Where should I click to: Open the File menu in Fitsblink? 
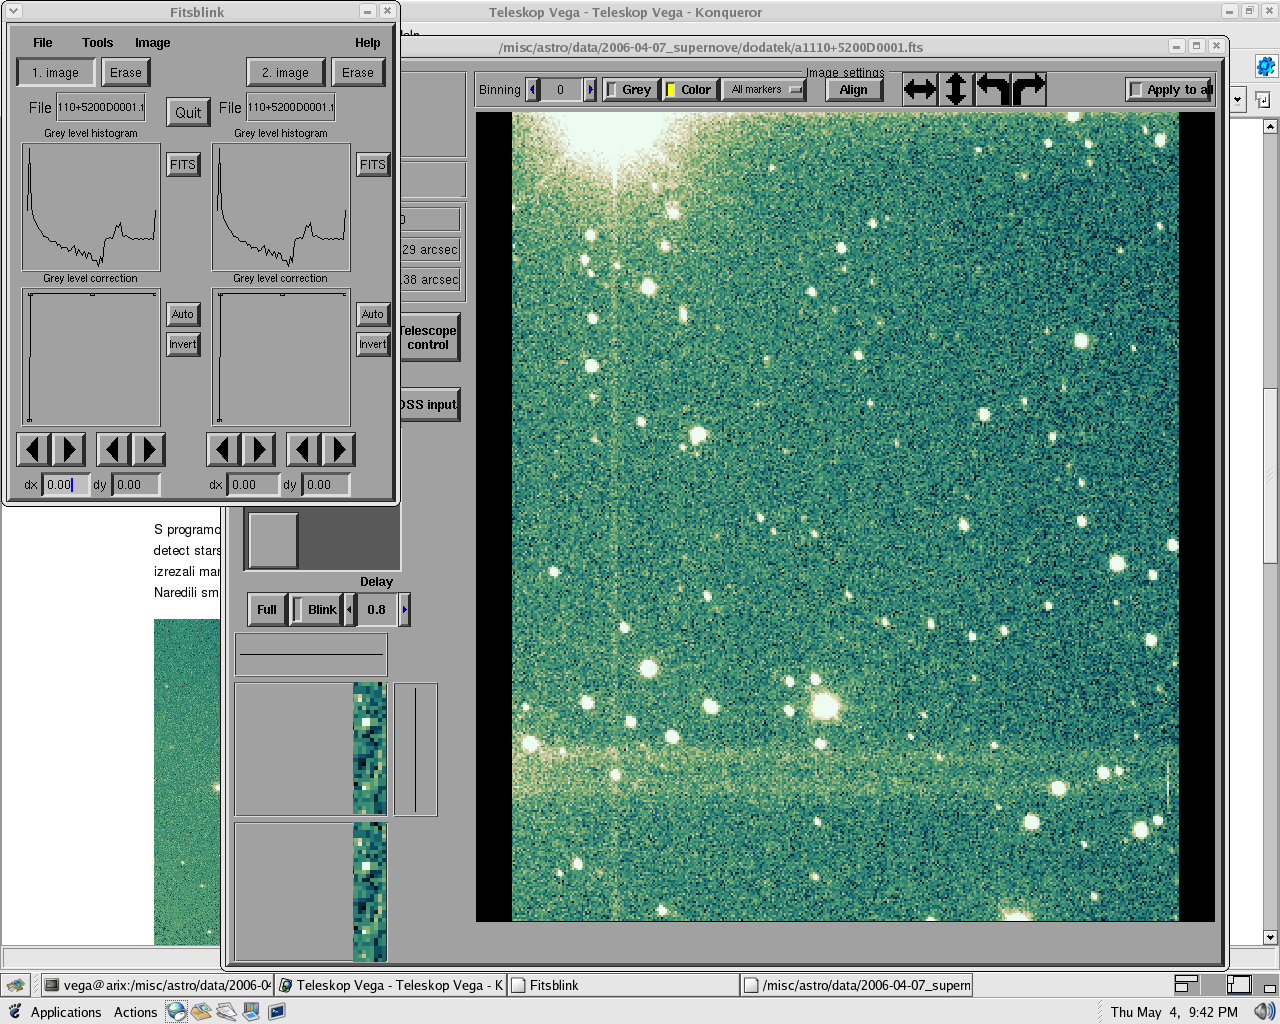tap(43, 43)
